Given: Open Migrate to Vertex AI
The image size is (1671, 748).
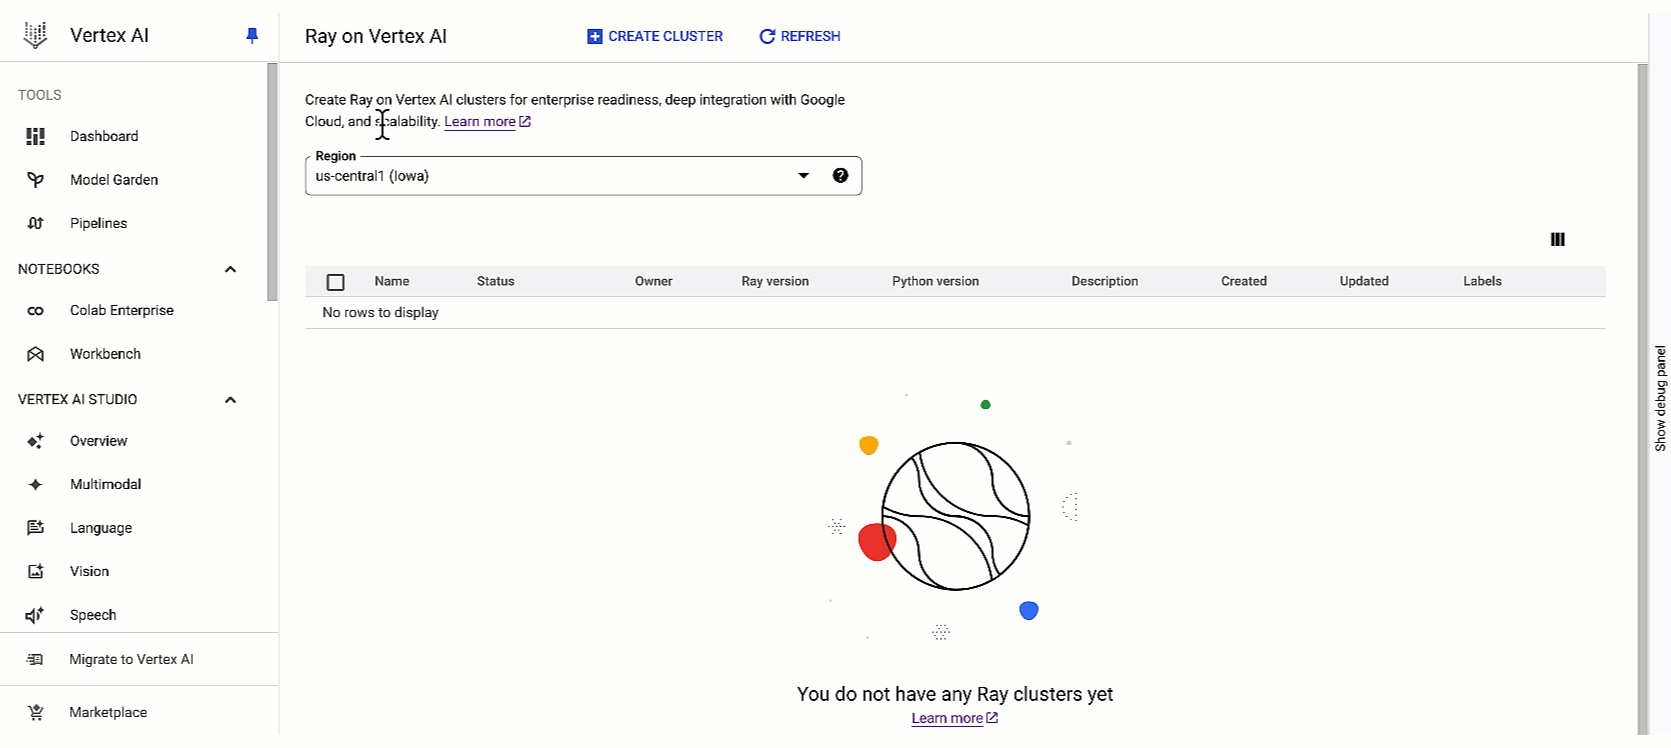Looking at the screenshot, I should point(131,659).
